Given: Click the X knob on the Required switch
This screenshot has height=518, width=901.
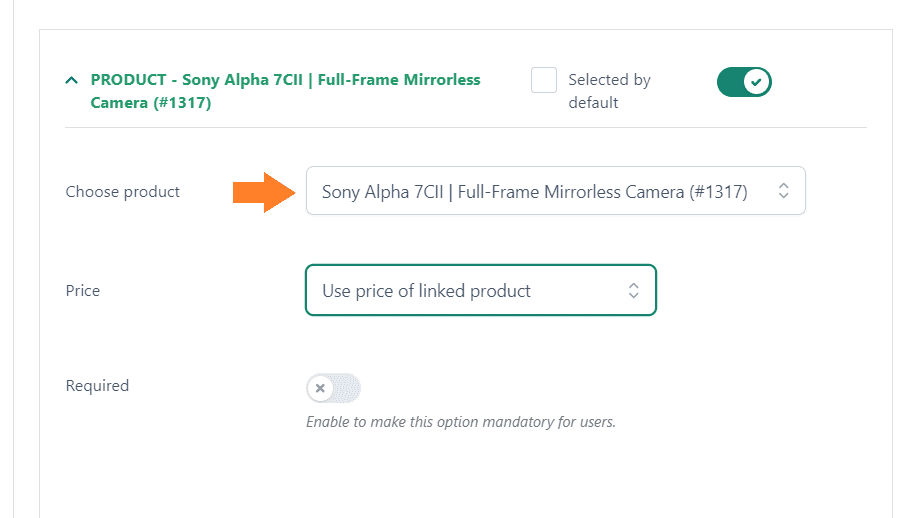Looking at the screenshot, I should [x=321, y=388].
